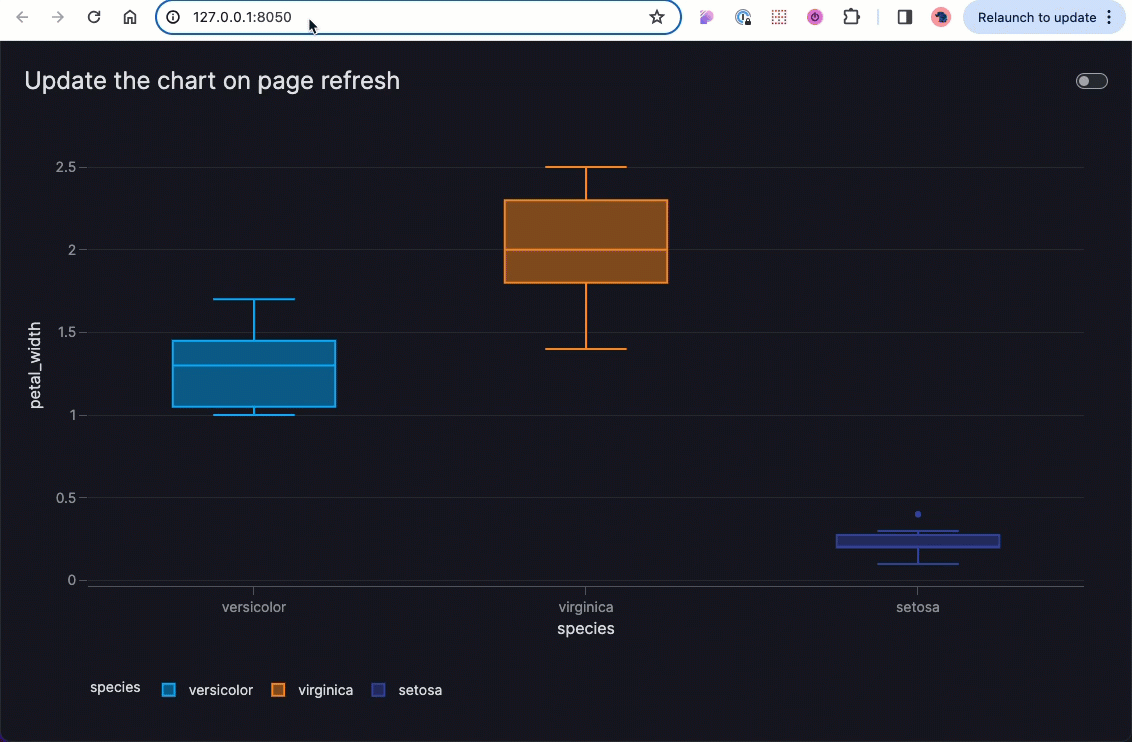
Task: Open the browser side panel
Action: click(905, 17)
